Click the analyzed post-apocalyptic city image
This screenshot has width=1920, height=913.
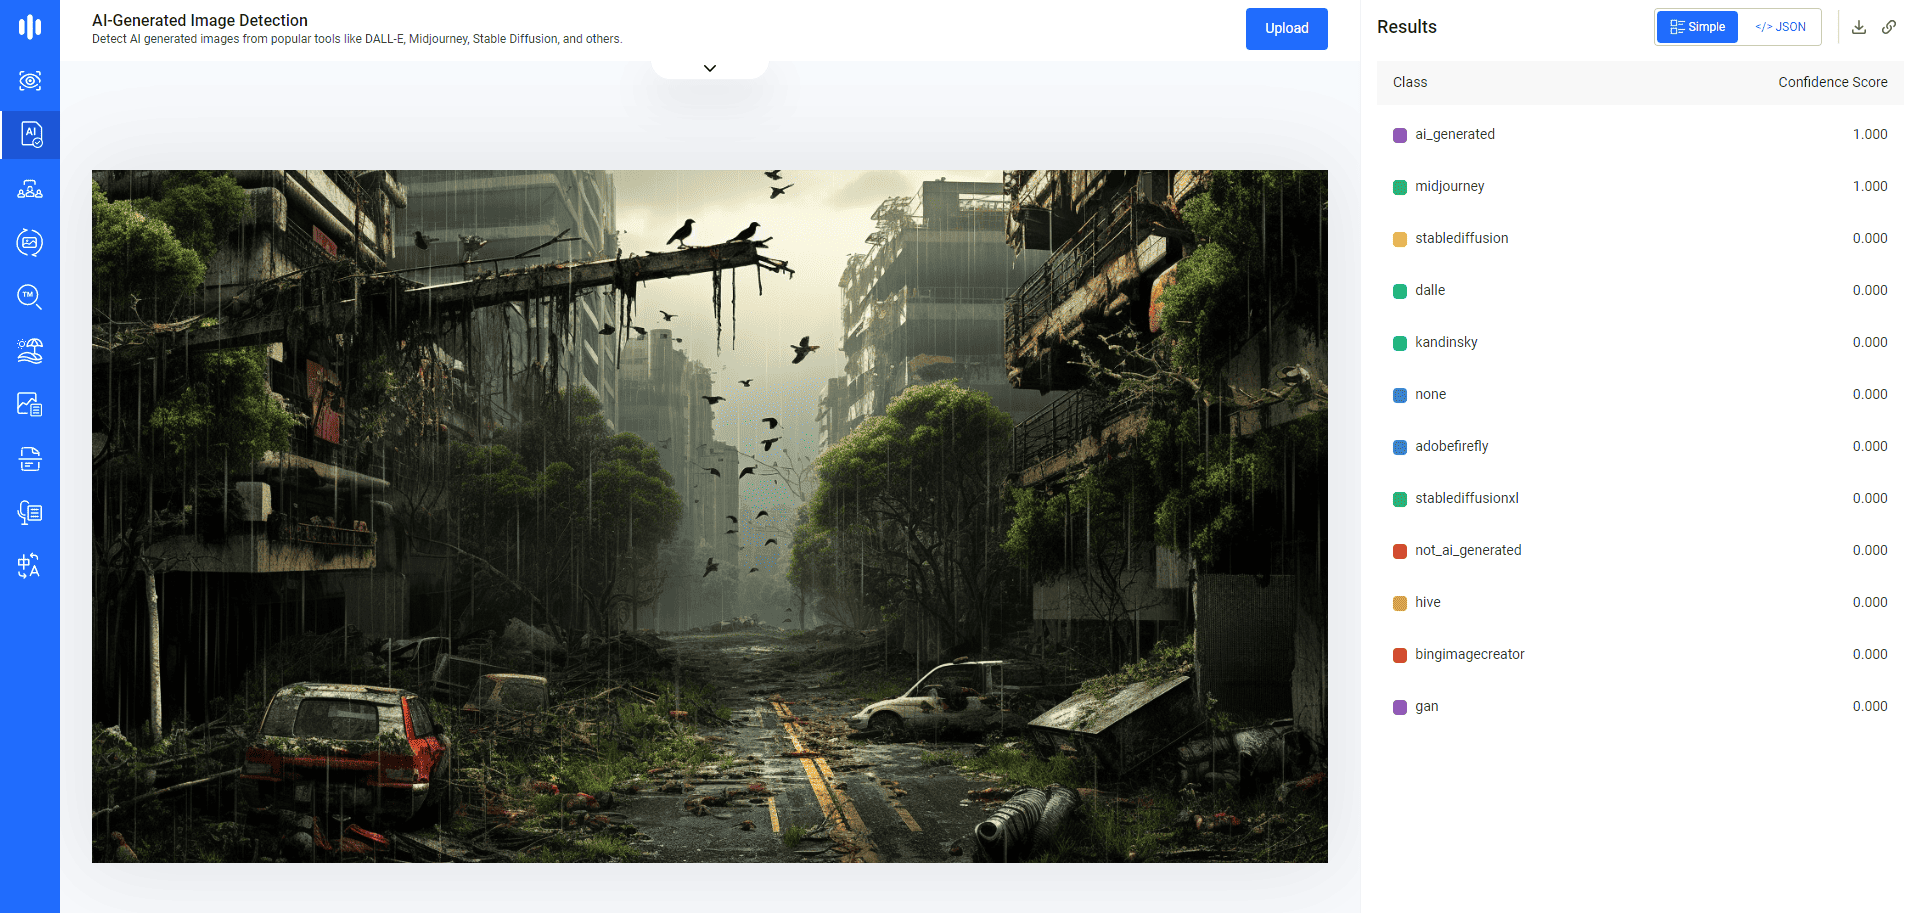click(710, 516)
